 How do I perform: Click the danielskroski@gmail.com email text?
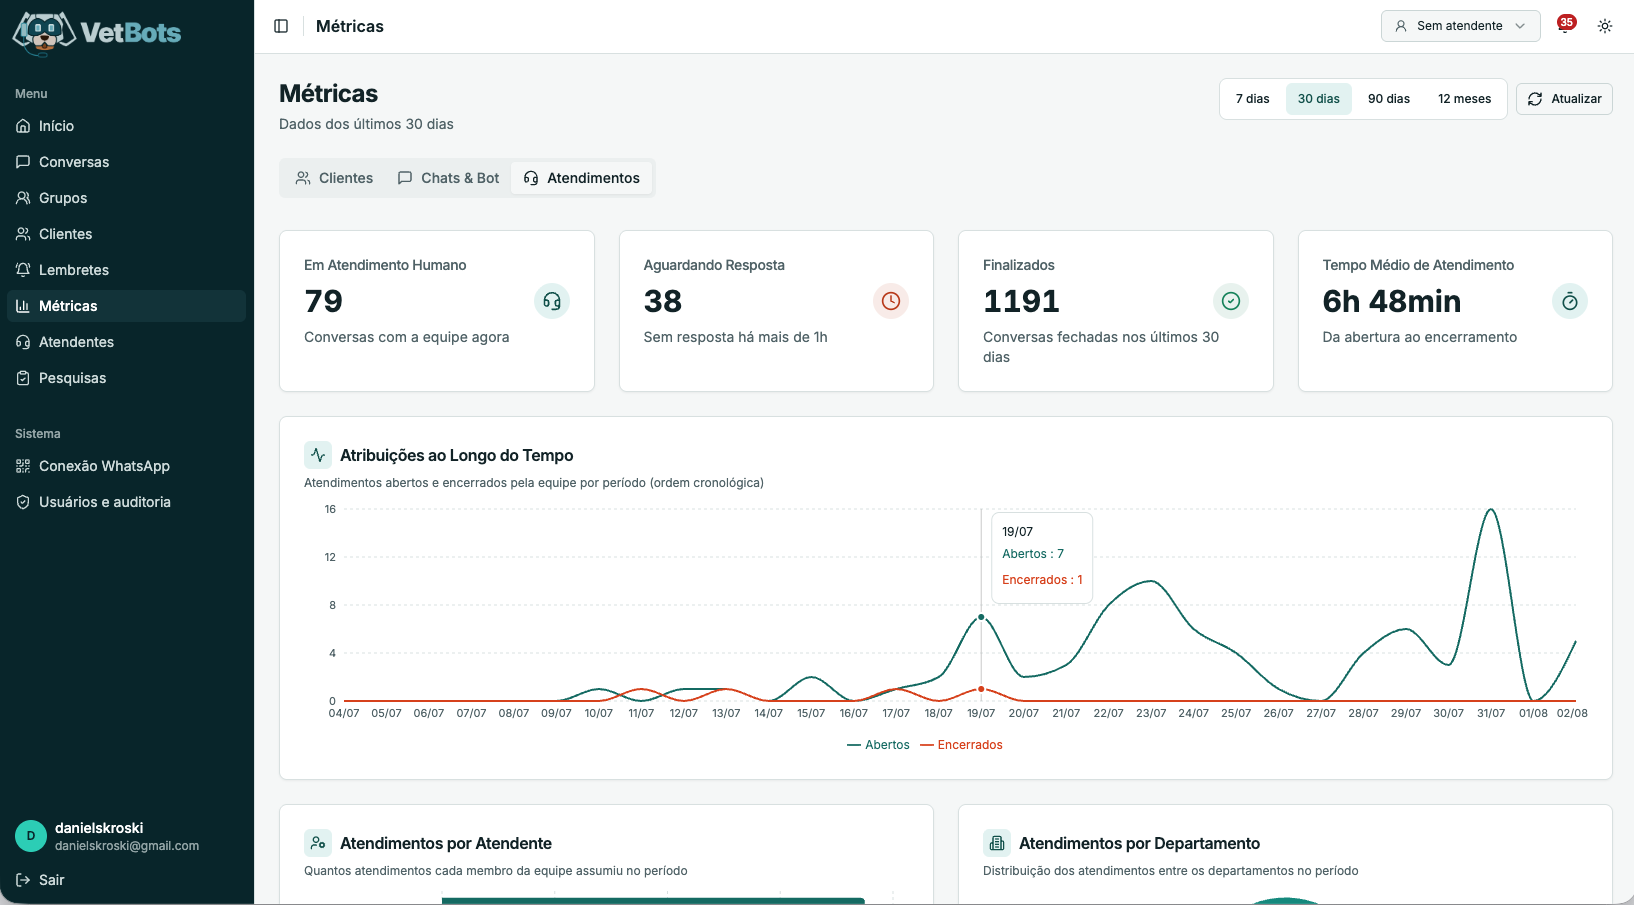pos(127,846)
